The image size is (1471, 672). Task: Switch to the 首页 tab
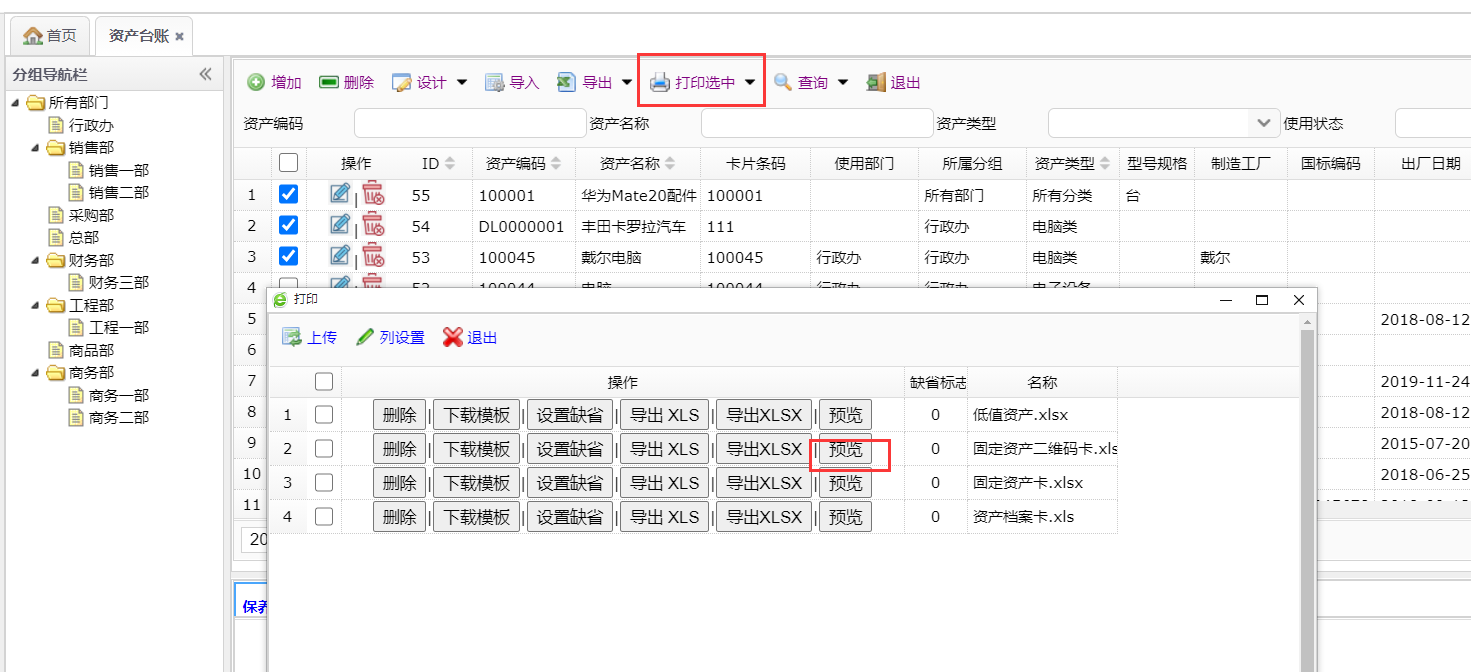tap(50, 36)
